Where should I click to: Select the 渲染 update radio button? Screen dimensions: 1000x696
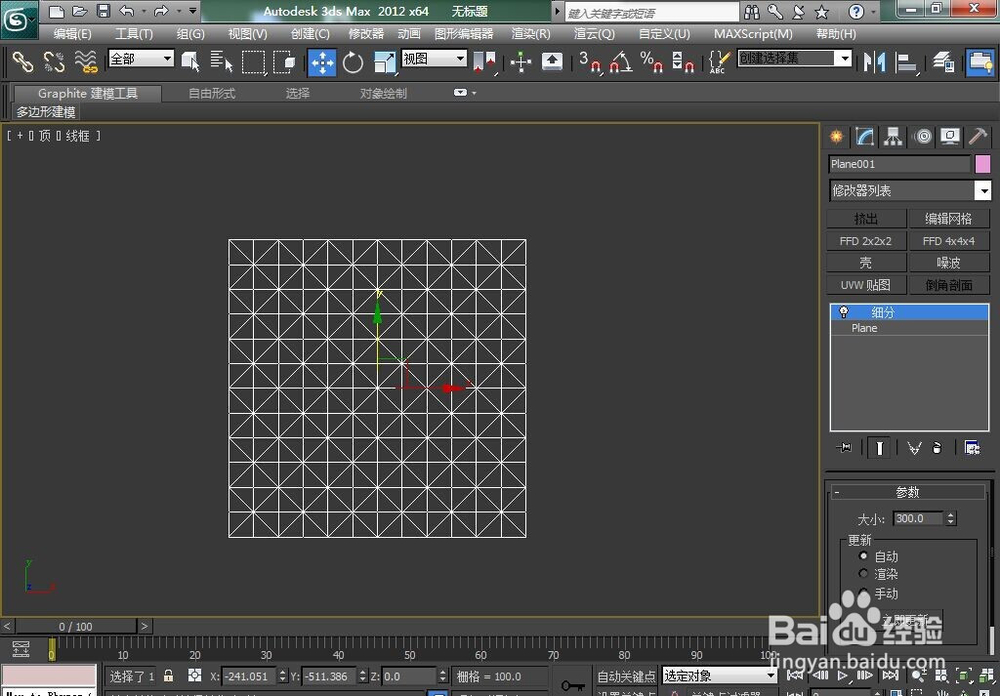864,574
